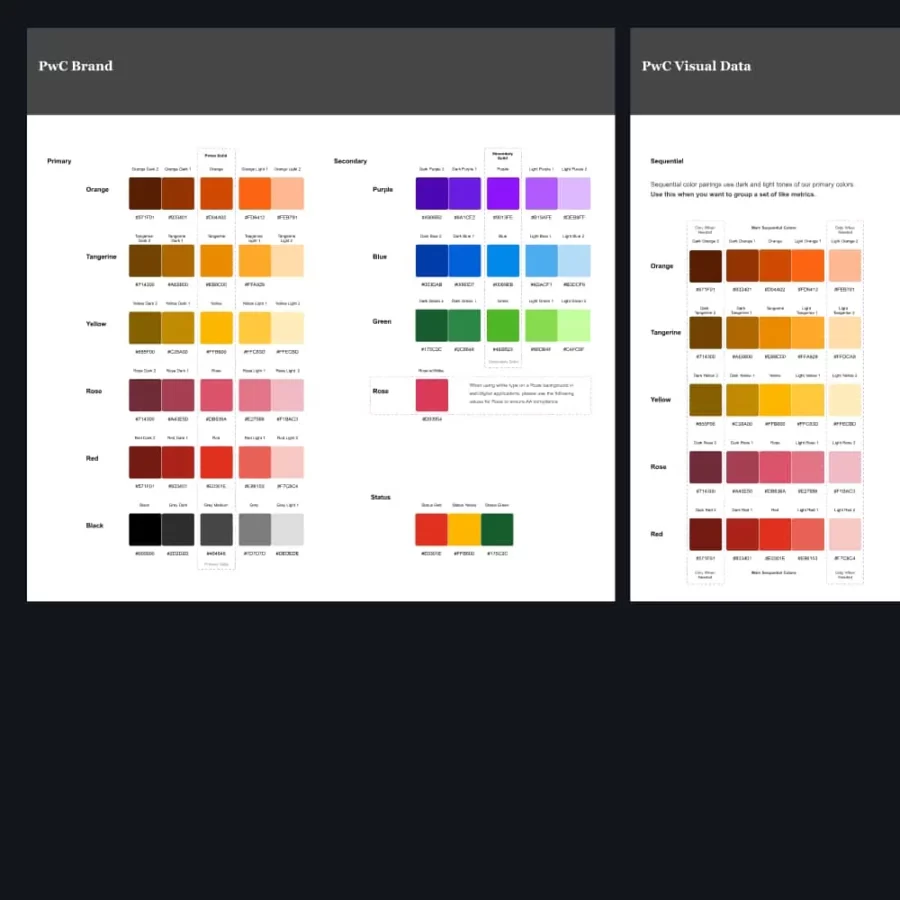Pick the primary Tangerine swatch in PwC Brand
Screen dimensions: 900x900
point(216,260)
